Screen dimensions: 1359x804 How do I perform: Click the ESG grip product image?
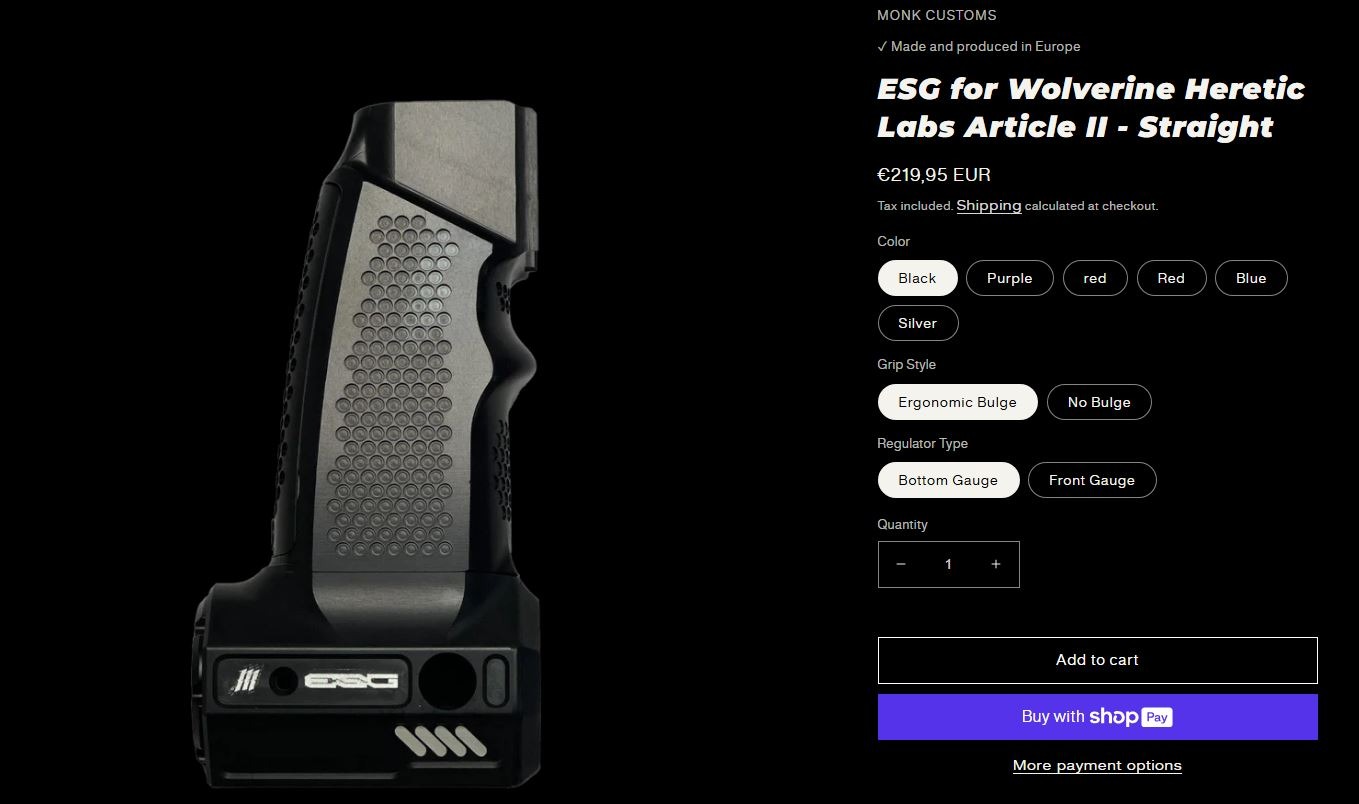[368, 444]
